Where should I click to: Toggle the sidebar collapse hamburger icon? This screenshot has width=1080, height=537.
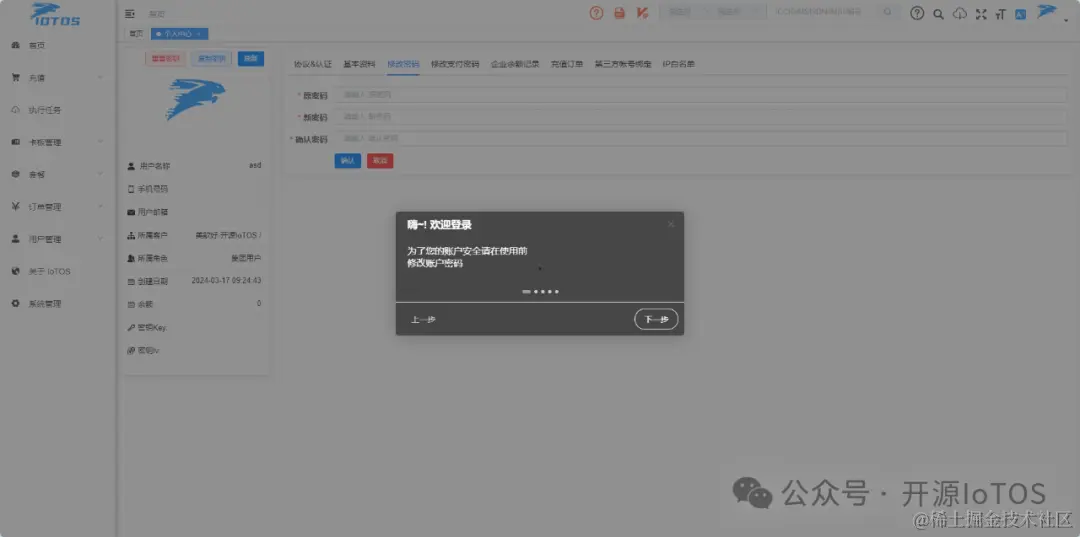129,13
